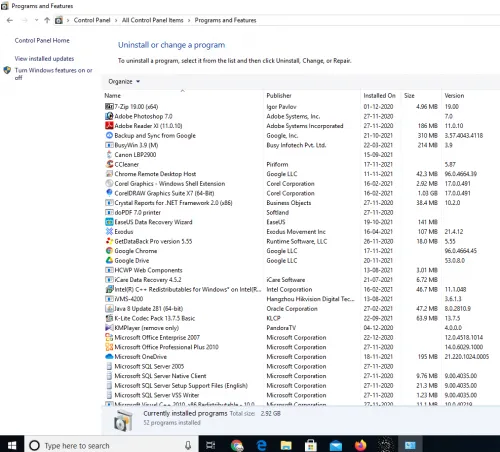Open Microsoft Store from the taskbar

pos(311,445)
